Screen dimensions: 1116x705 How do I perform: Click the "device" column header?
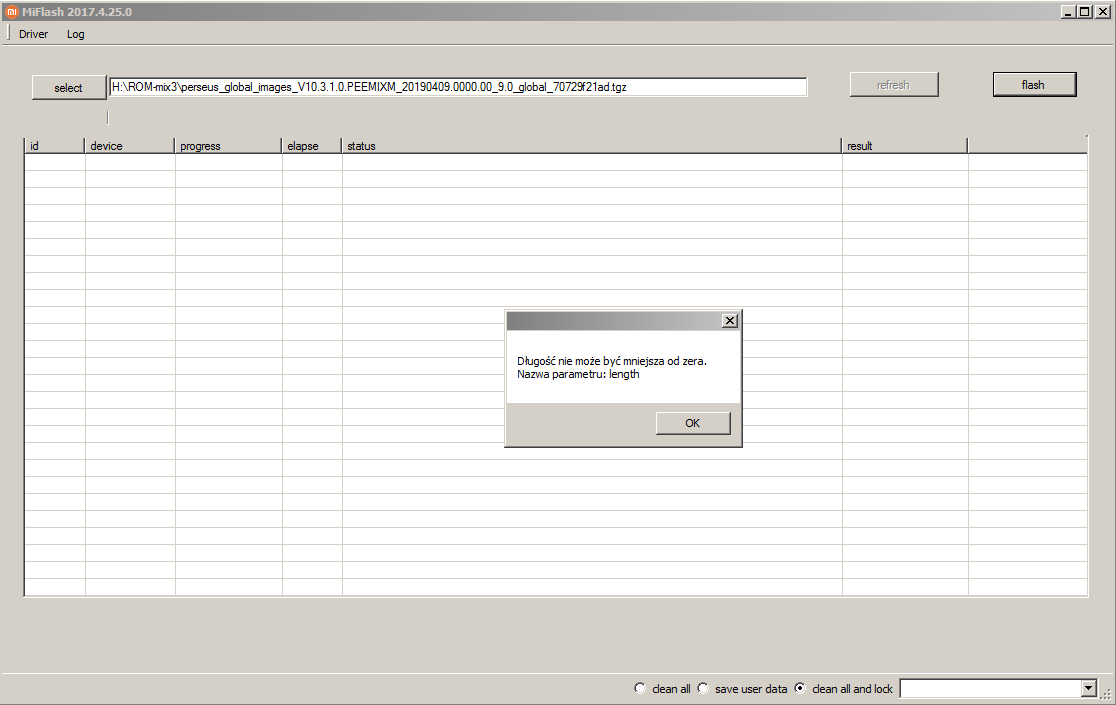[129, 146]
